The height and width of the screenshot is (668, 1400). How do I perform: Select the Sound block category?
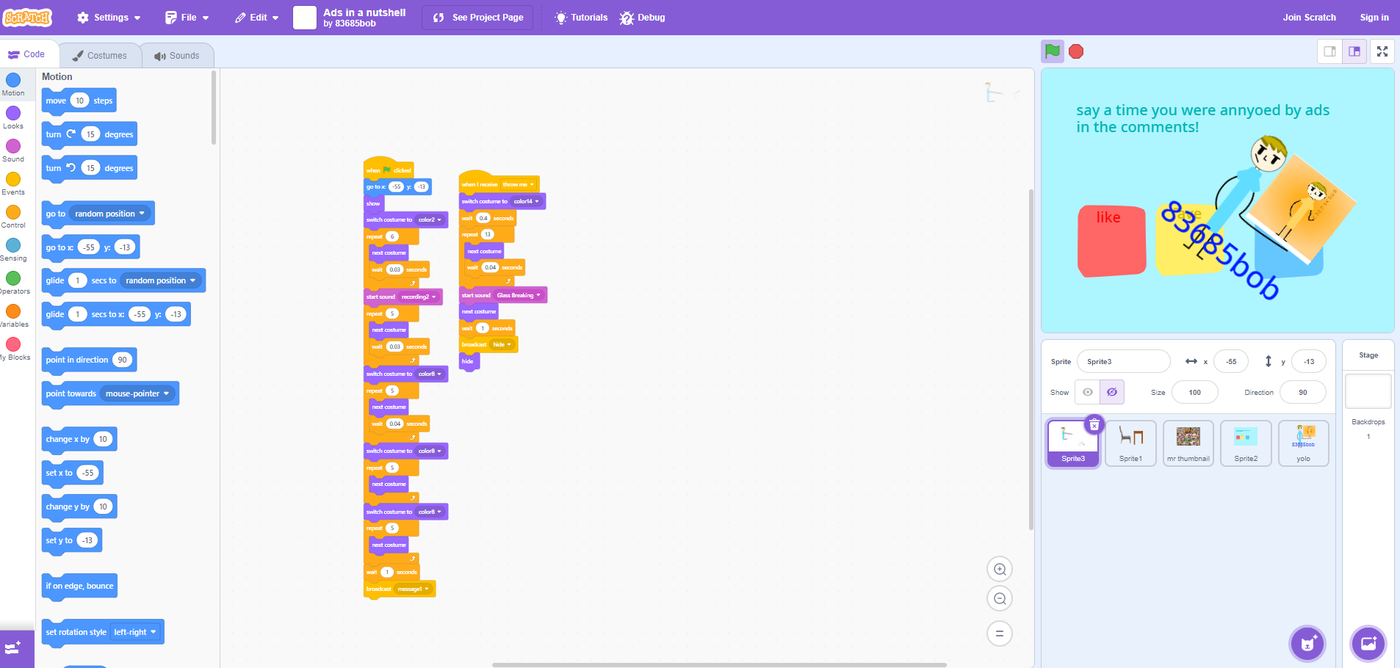13,150
